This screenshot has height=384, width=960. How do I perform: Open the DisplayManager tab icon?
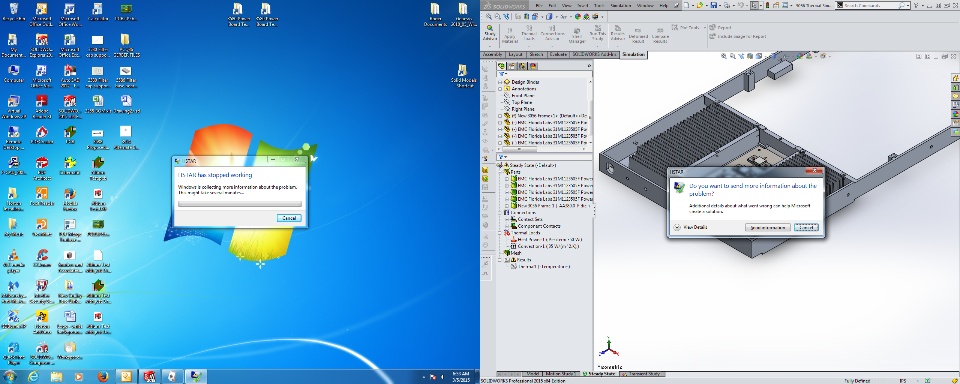(533, 66)
